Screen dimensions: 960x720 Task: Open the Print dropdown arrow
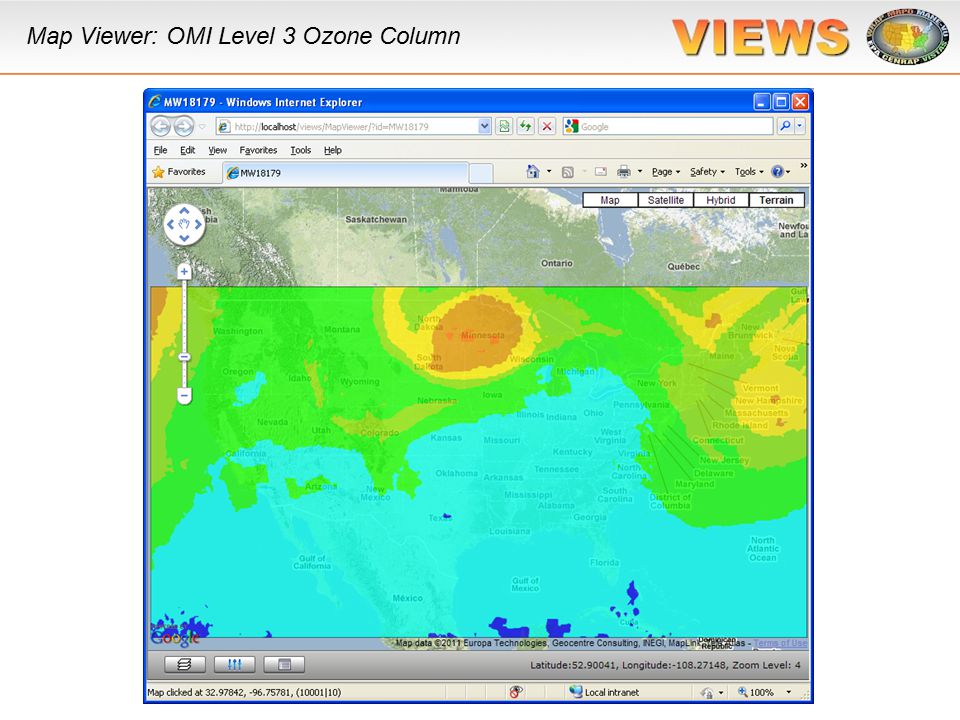640,172
